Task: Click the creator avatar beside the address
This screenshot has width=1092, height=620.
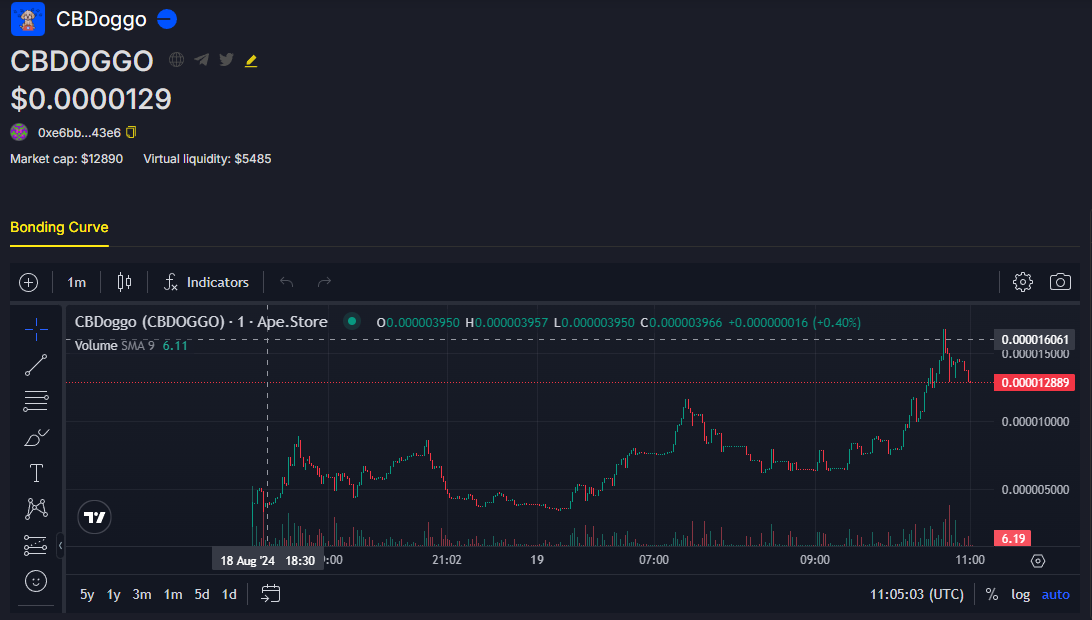Action: [x=19, y=132]
